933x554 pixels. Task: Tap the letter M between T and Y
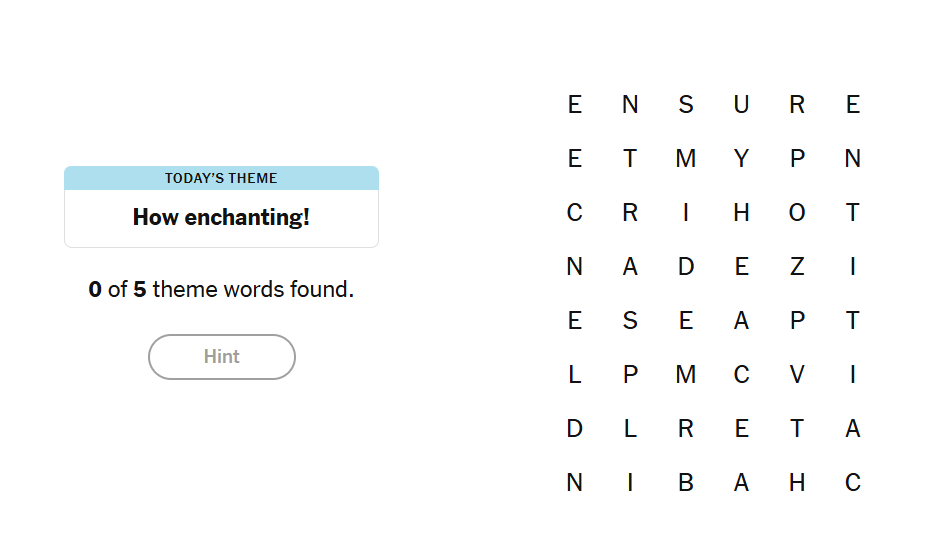tap(686, 159)
